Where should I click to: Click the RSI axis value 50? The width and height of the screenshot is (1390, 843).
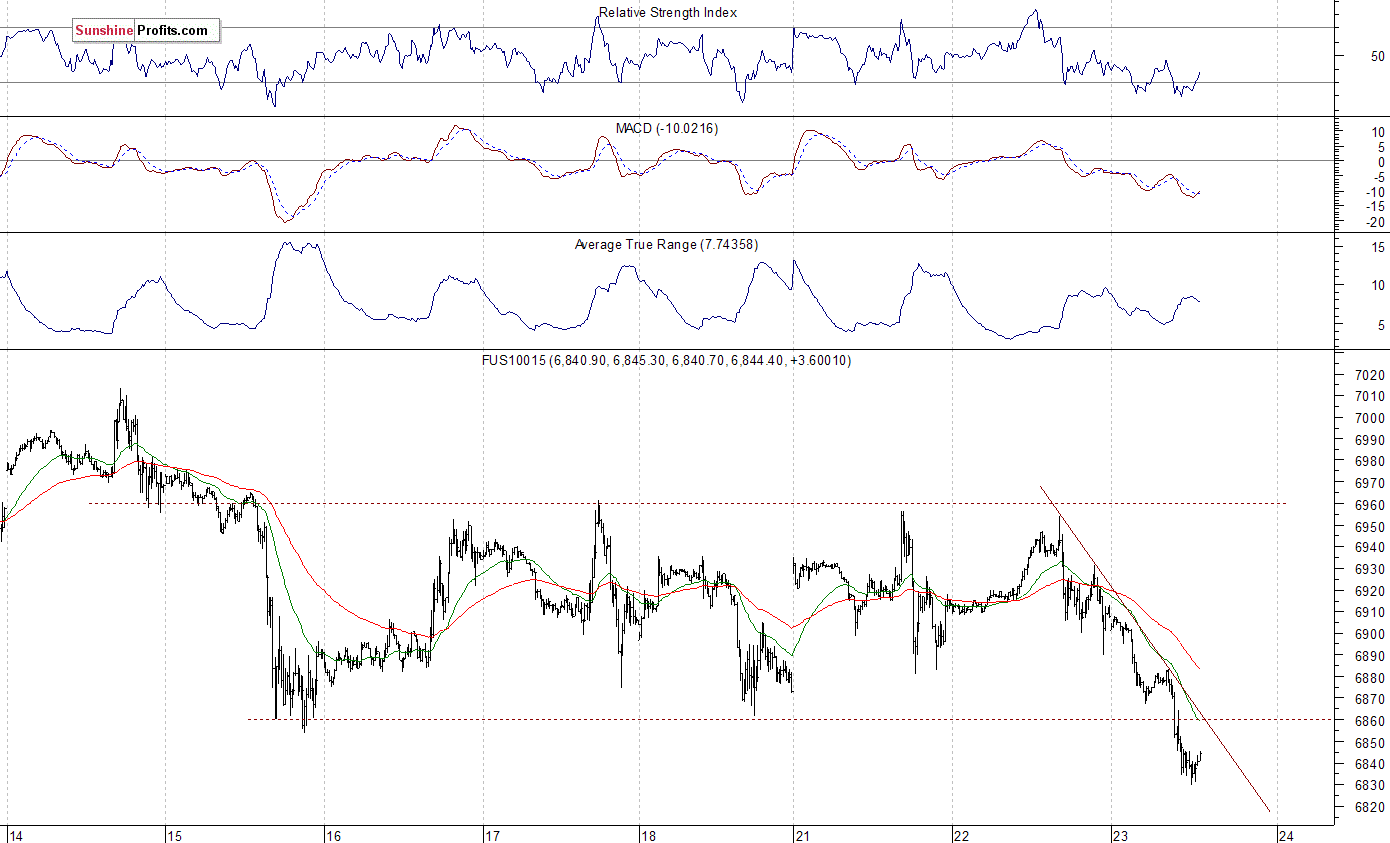coord(1379,56)
